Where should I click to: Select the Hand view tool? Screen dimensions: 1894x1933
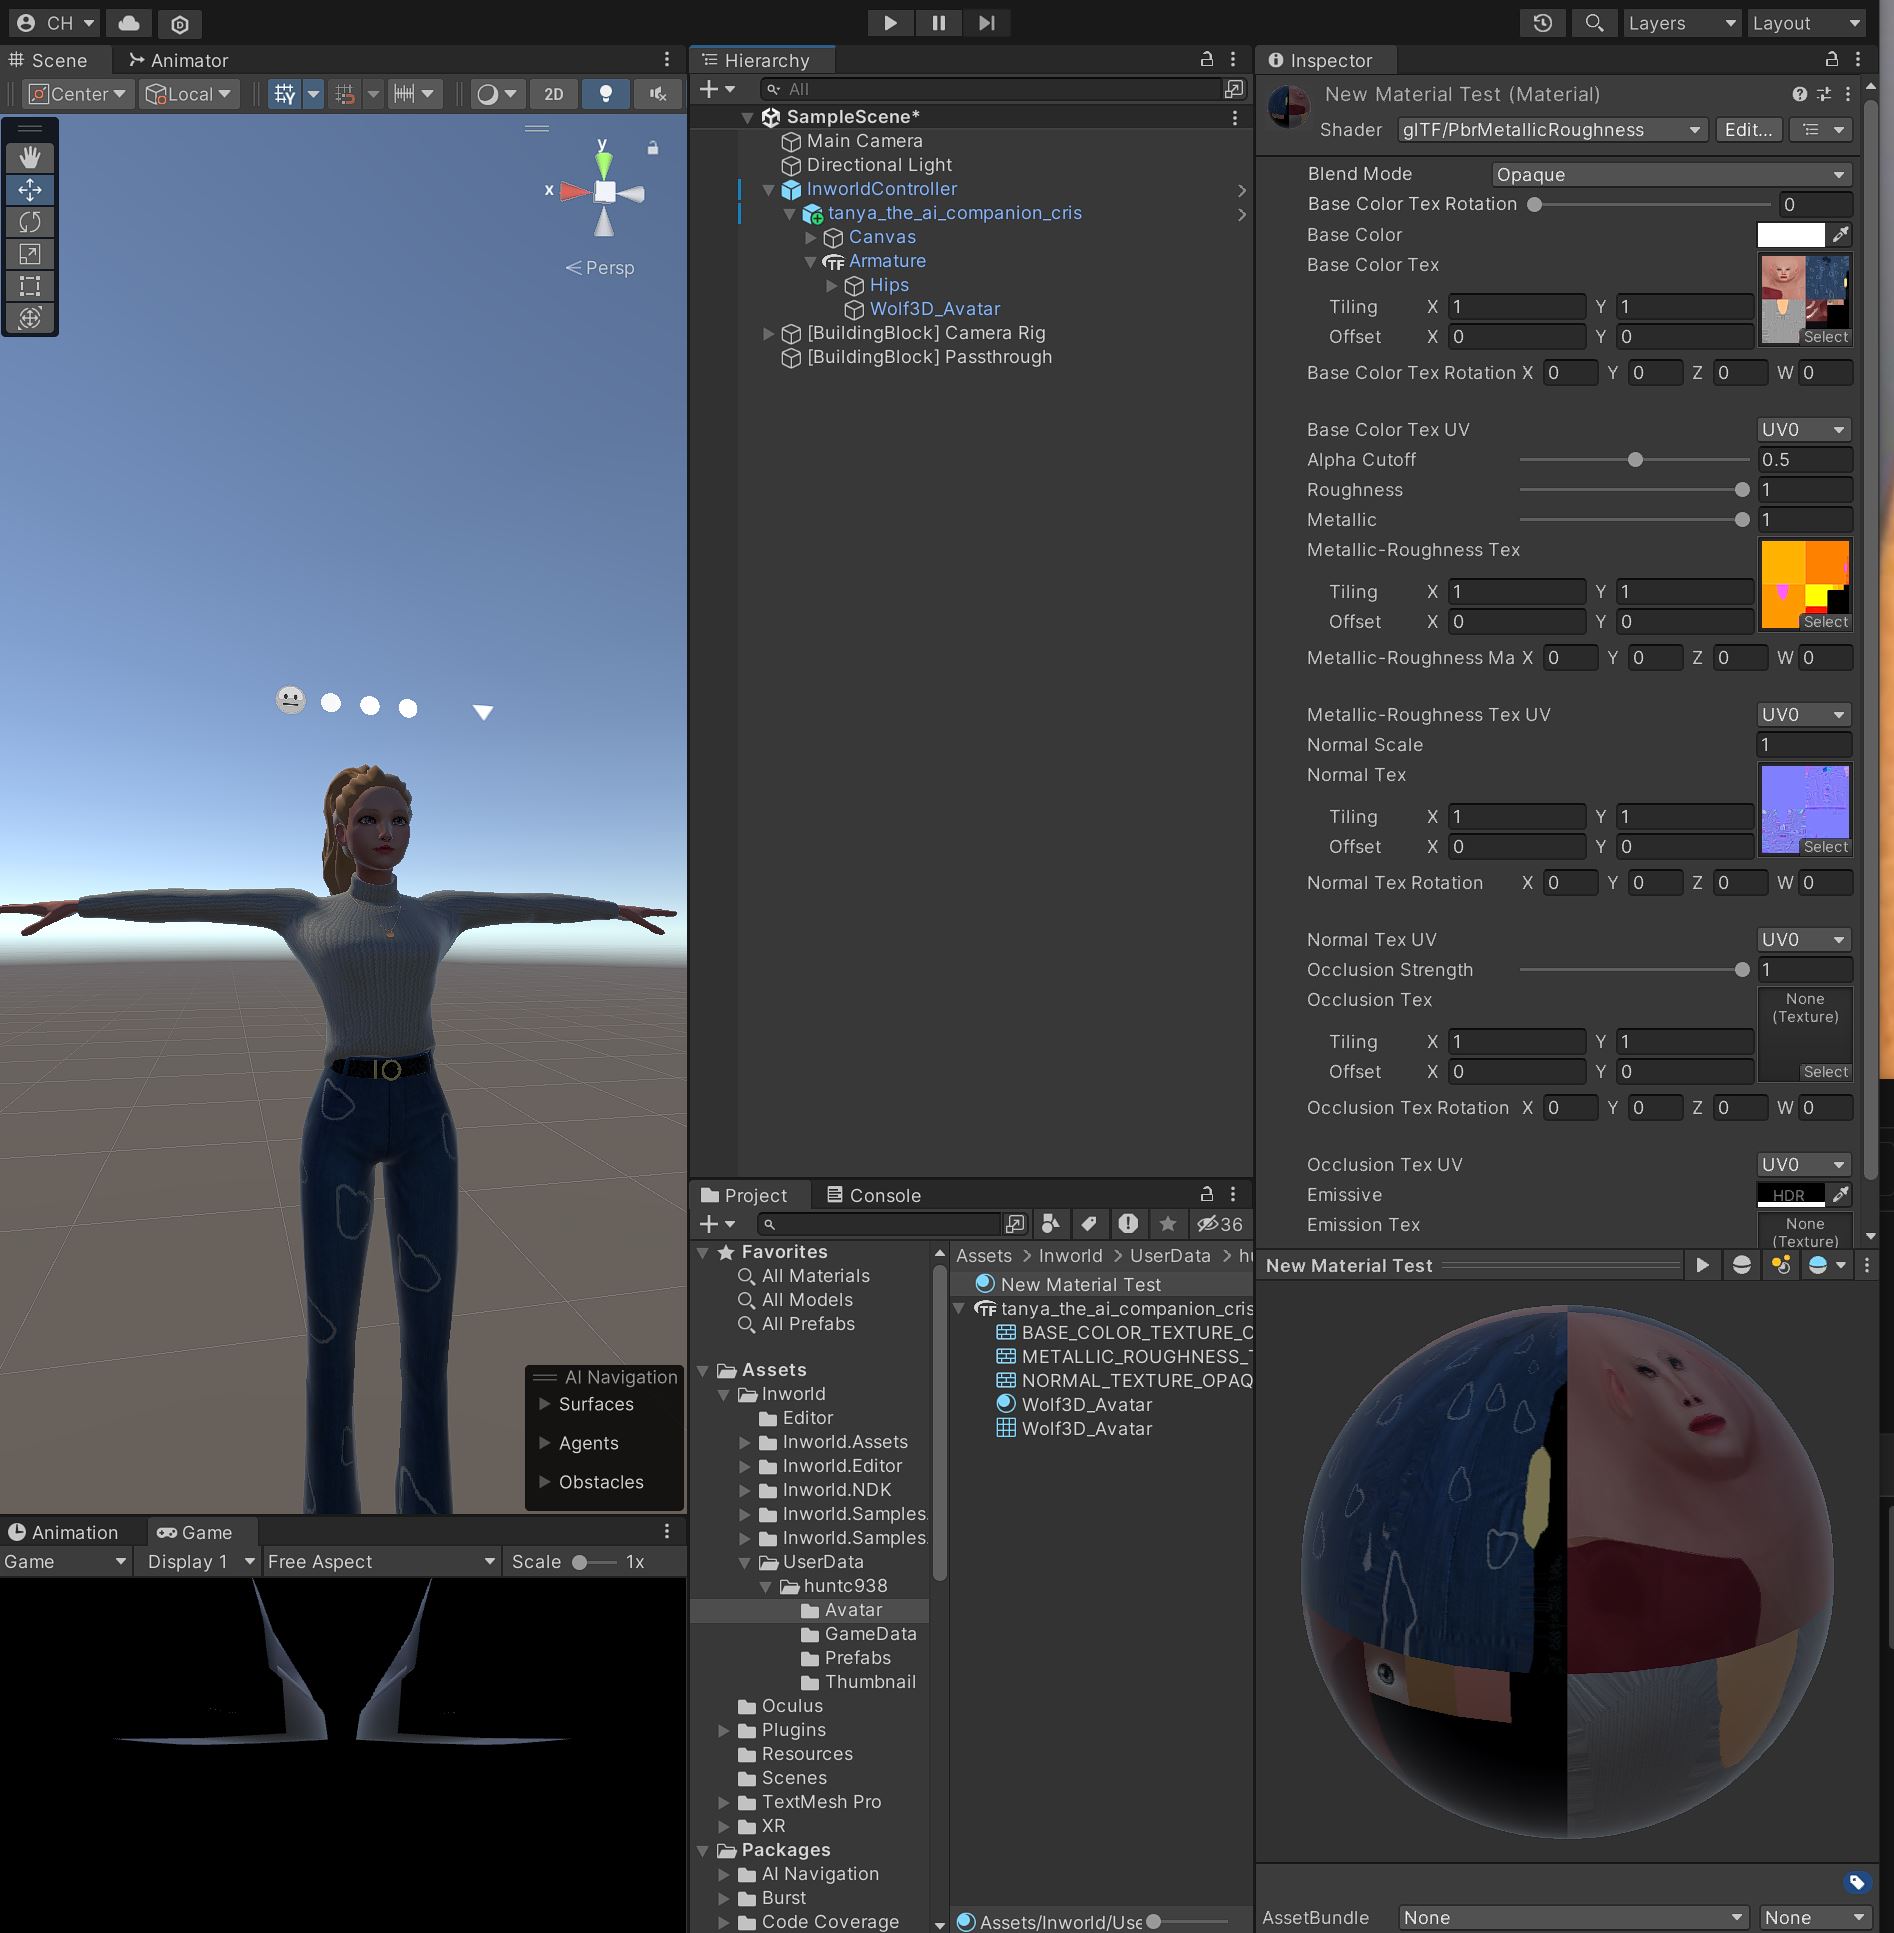coord(30,157)
